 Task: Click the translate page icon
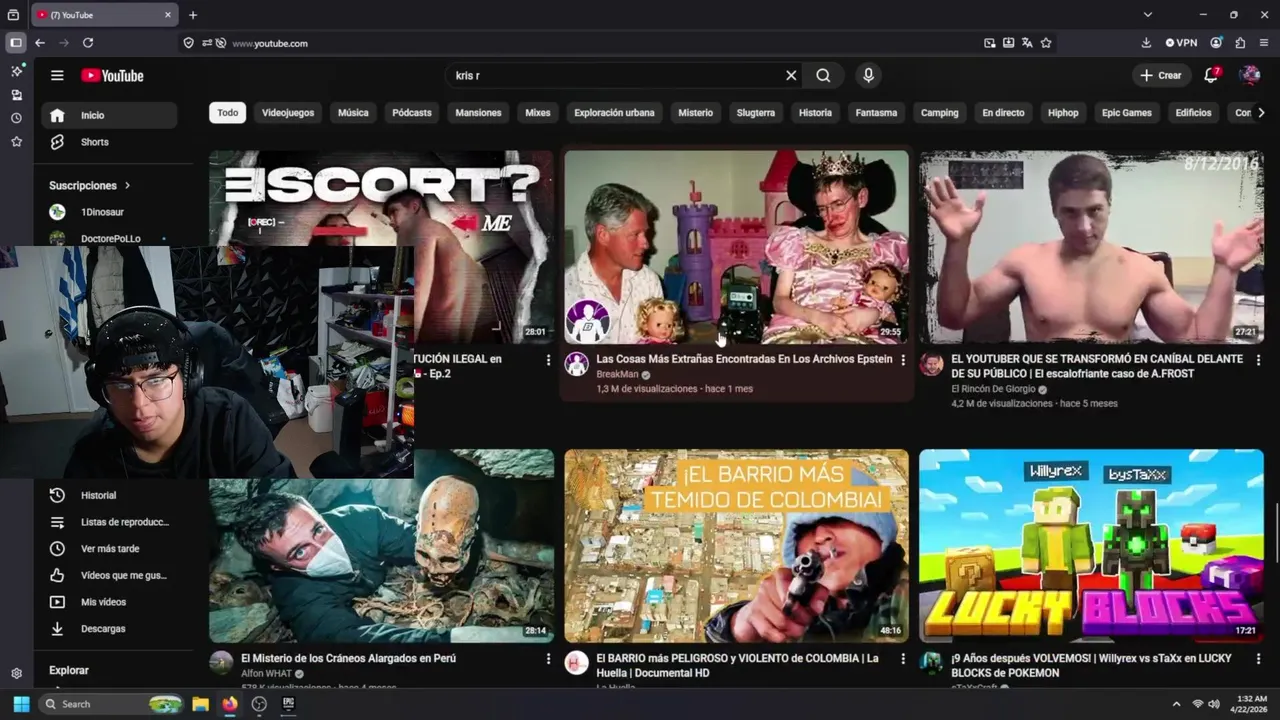tap(1027, 43)
